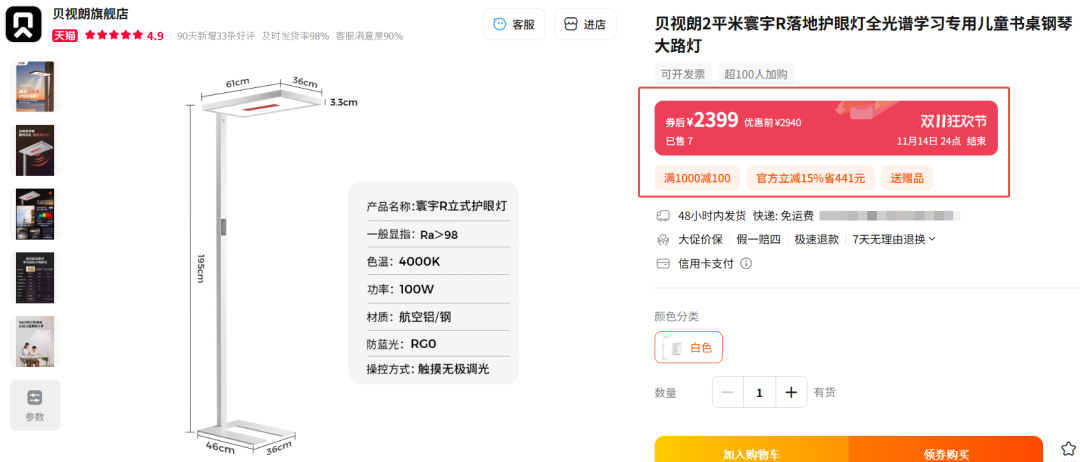Screen dimensions: 1080x462
Task: Click 领券购买 to buy with coupon
Action: click(x=946, y=450)
